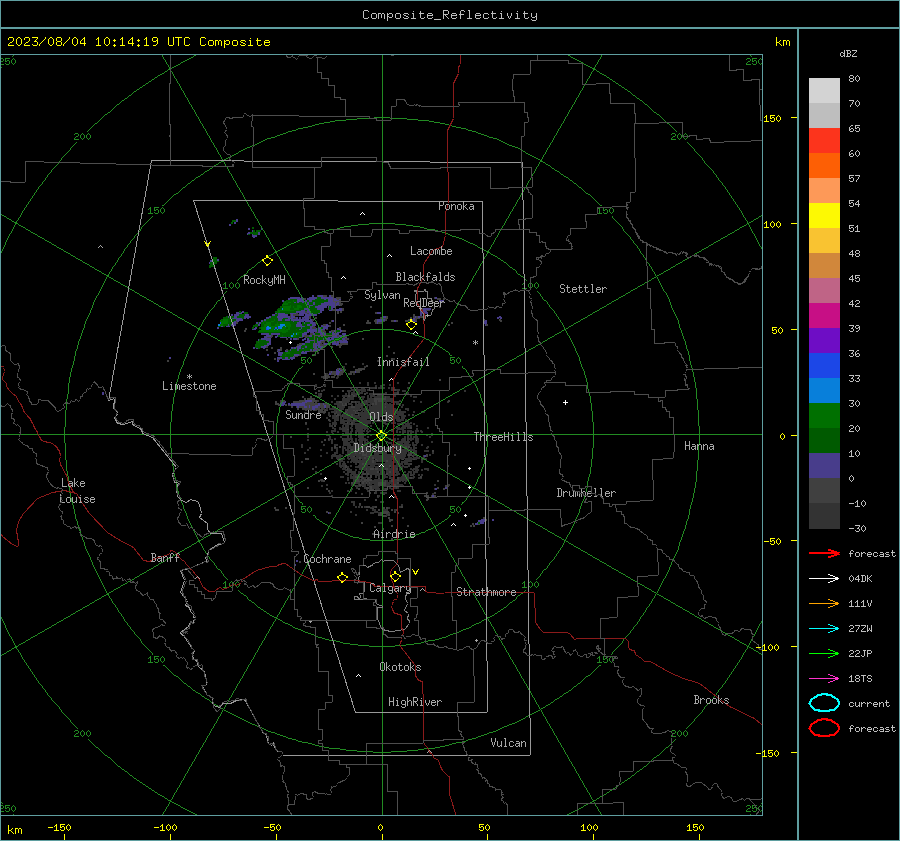Select the blue swatch between 36 and 33

(x=824, y=366)
